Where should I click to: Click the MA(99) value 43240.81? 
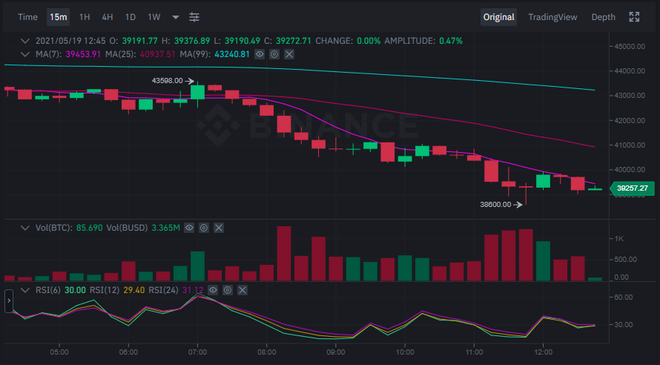[x=232, y=54]
